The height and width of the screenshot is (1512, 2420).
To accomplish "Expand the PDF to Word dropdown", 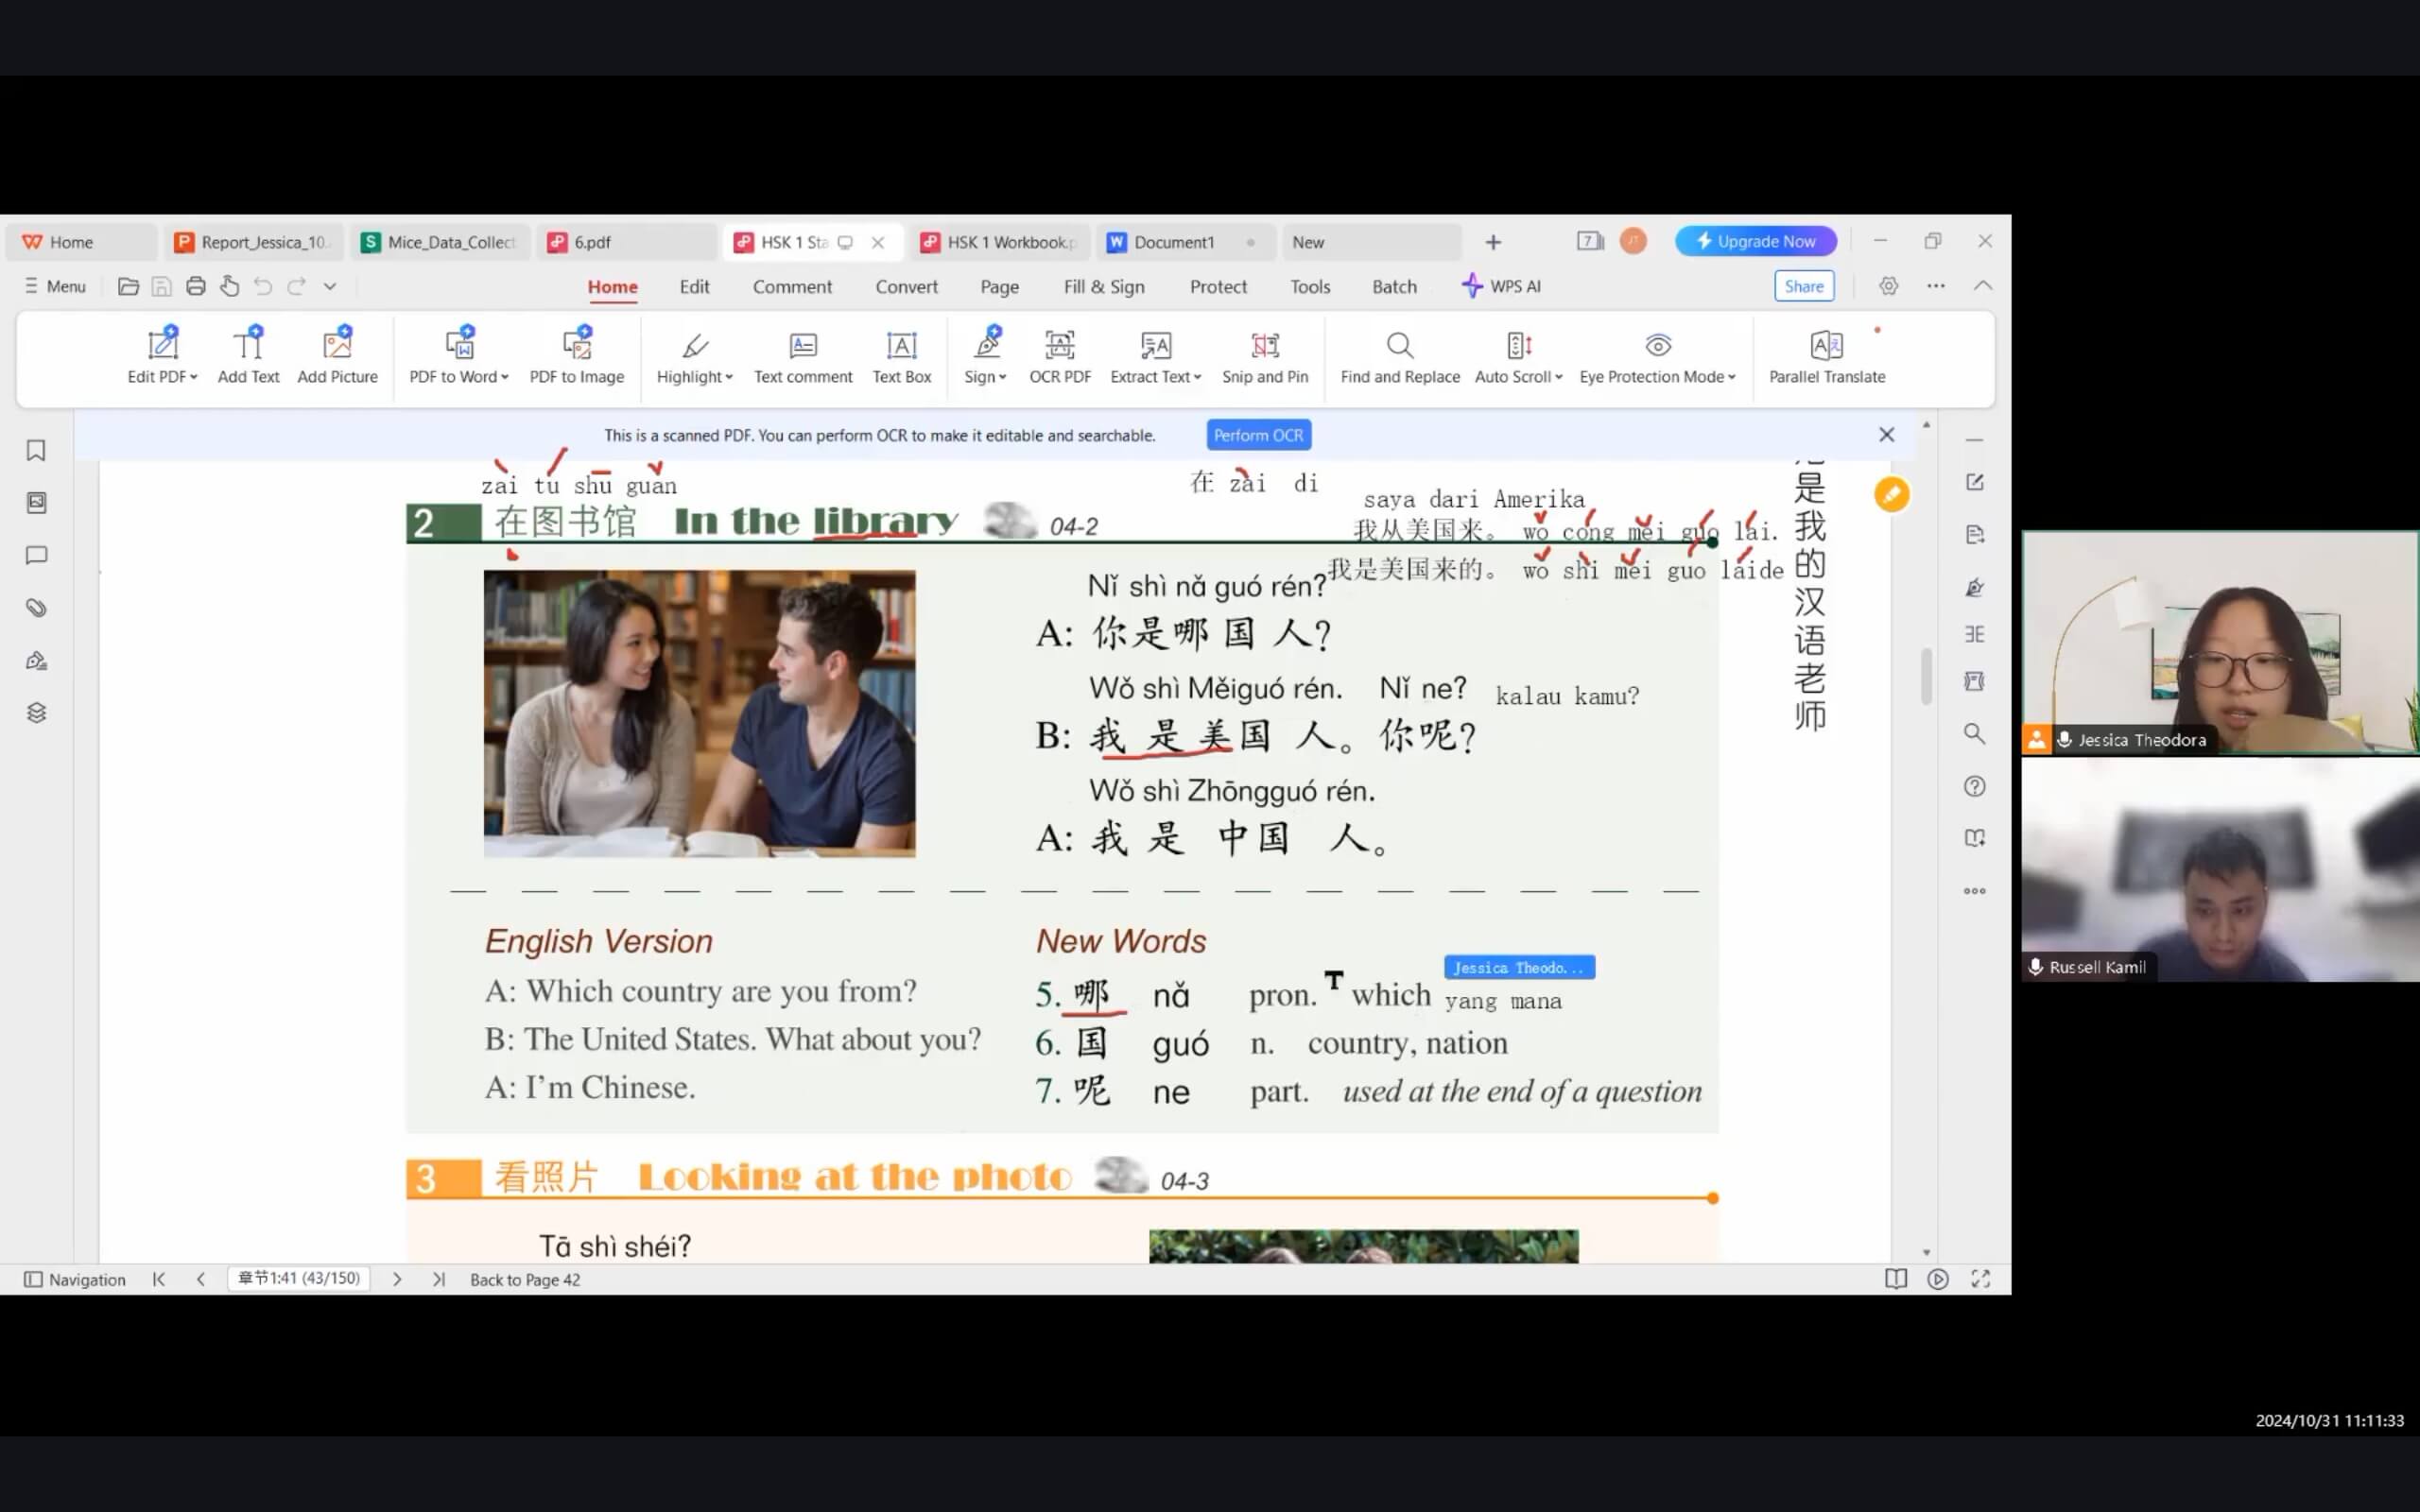I will pos(505,377).
